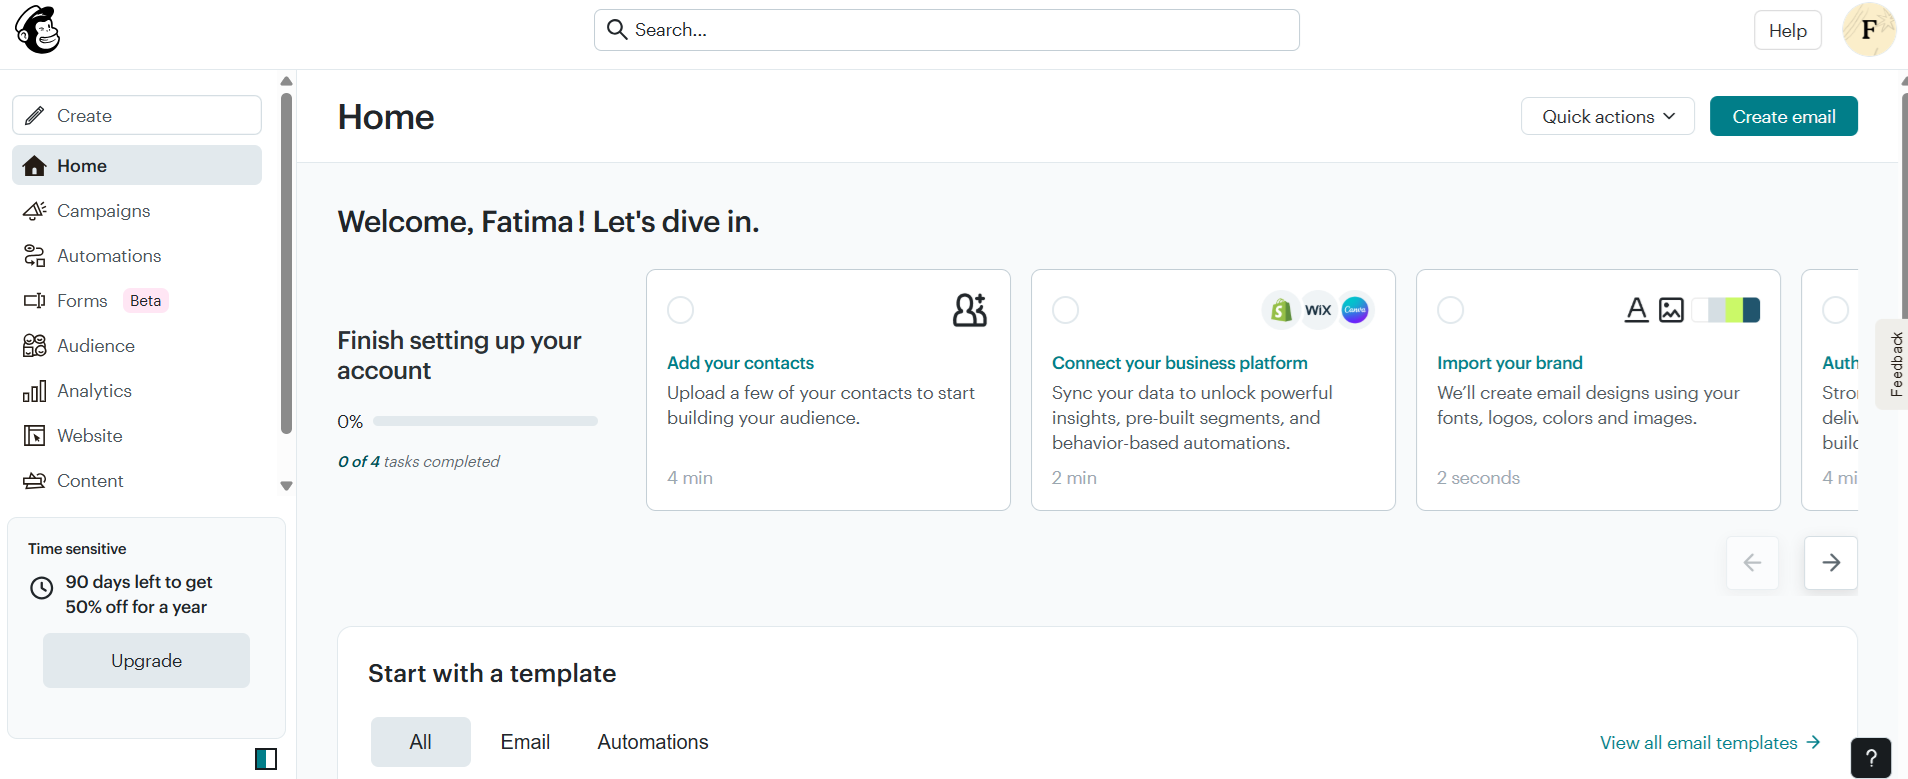Click the Create email button
Viewport: 1908px width, 779px height.
(1783, 117)
